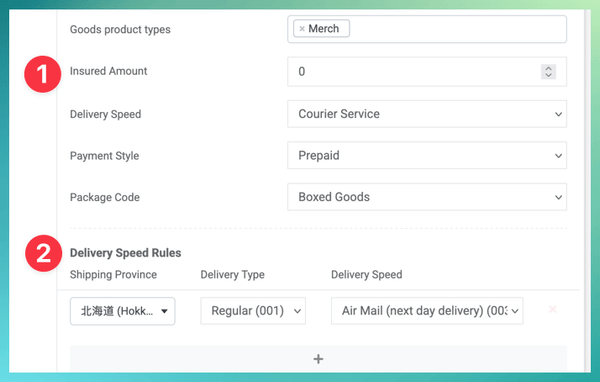
Task: Open the Regular (001) delivery type dropdown
Action: 253,311
